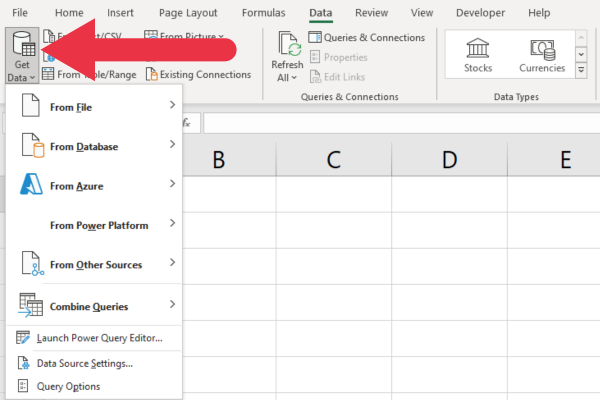Open the Refresh All dropdown arrow
This screenshot has height=400, width=600.
pos(294,78)
